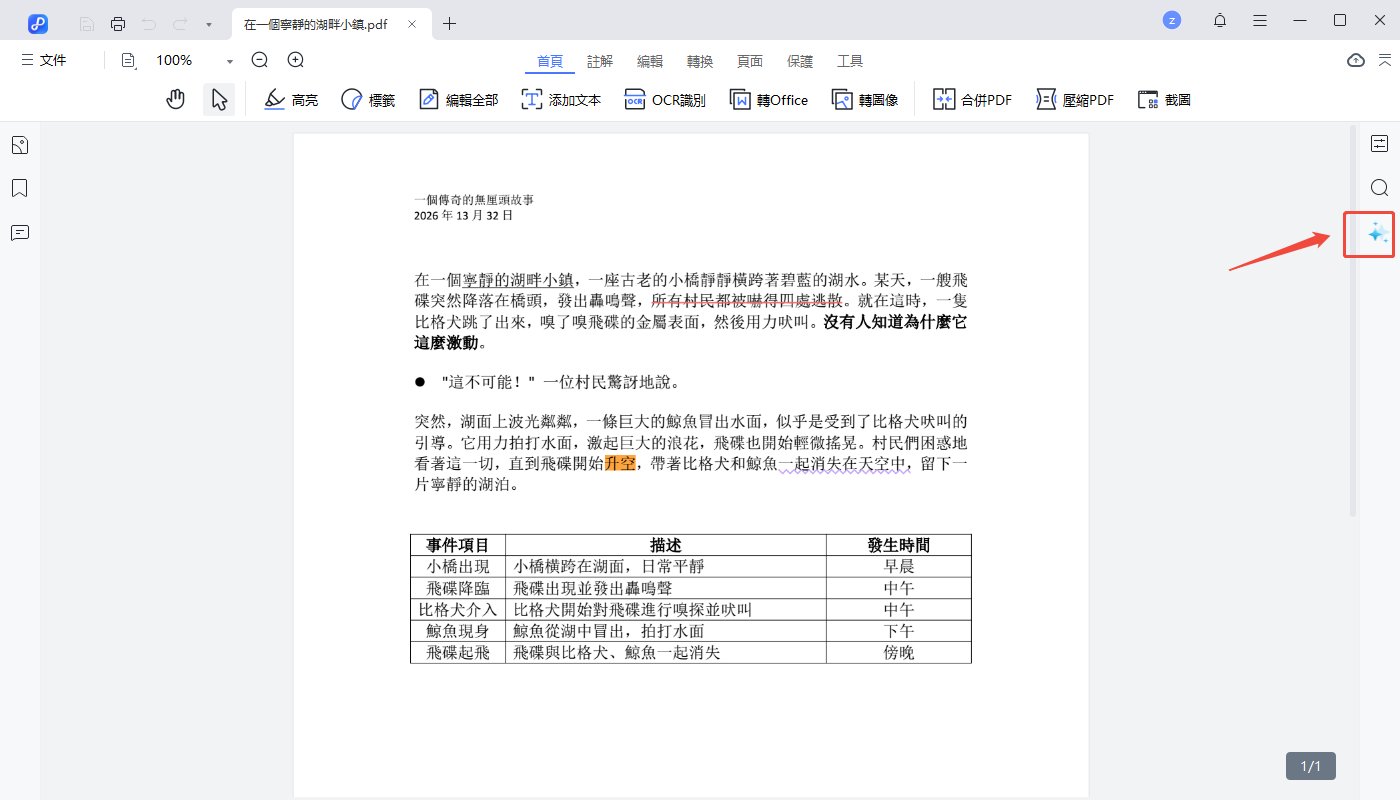1400x800 pixels.
Task: Activate the selection cursor tool
Action: tap(219, 98)
